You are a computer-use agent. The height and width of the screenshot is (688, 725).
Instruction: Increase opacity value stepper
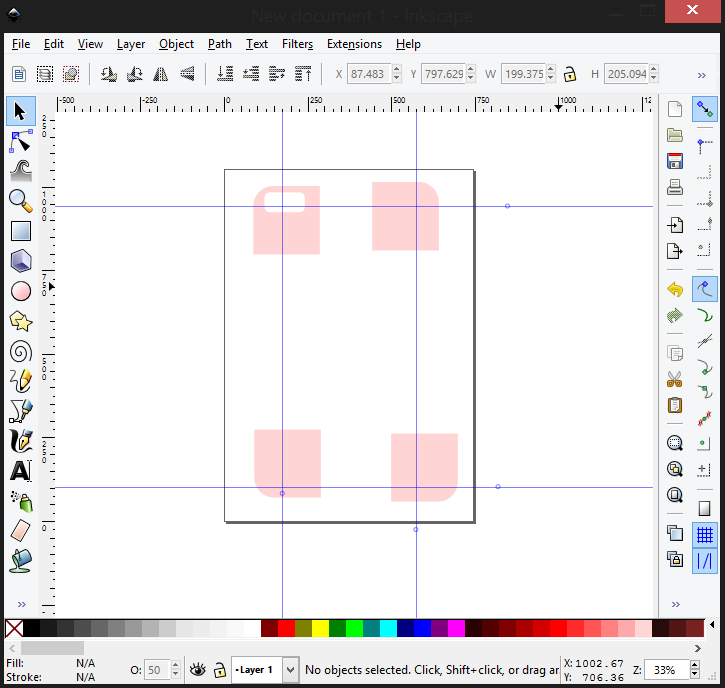(x=175, y=665)
